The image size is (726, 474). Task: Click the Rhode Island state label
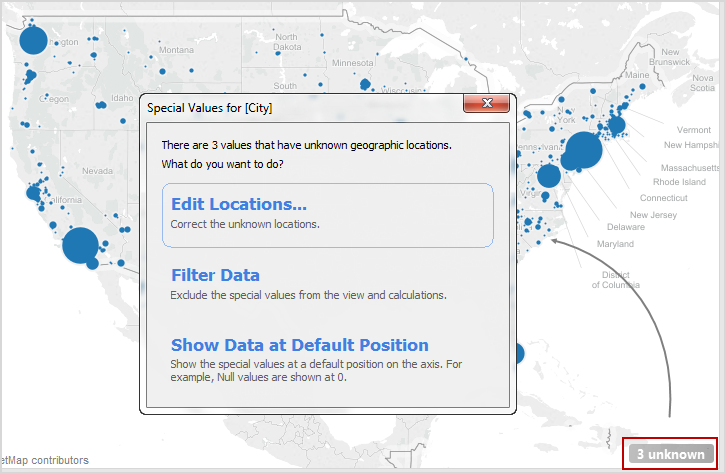pos(679,182)
